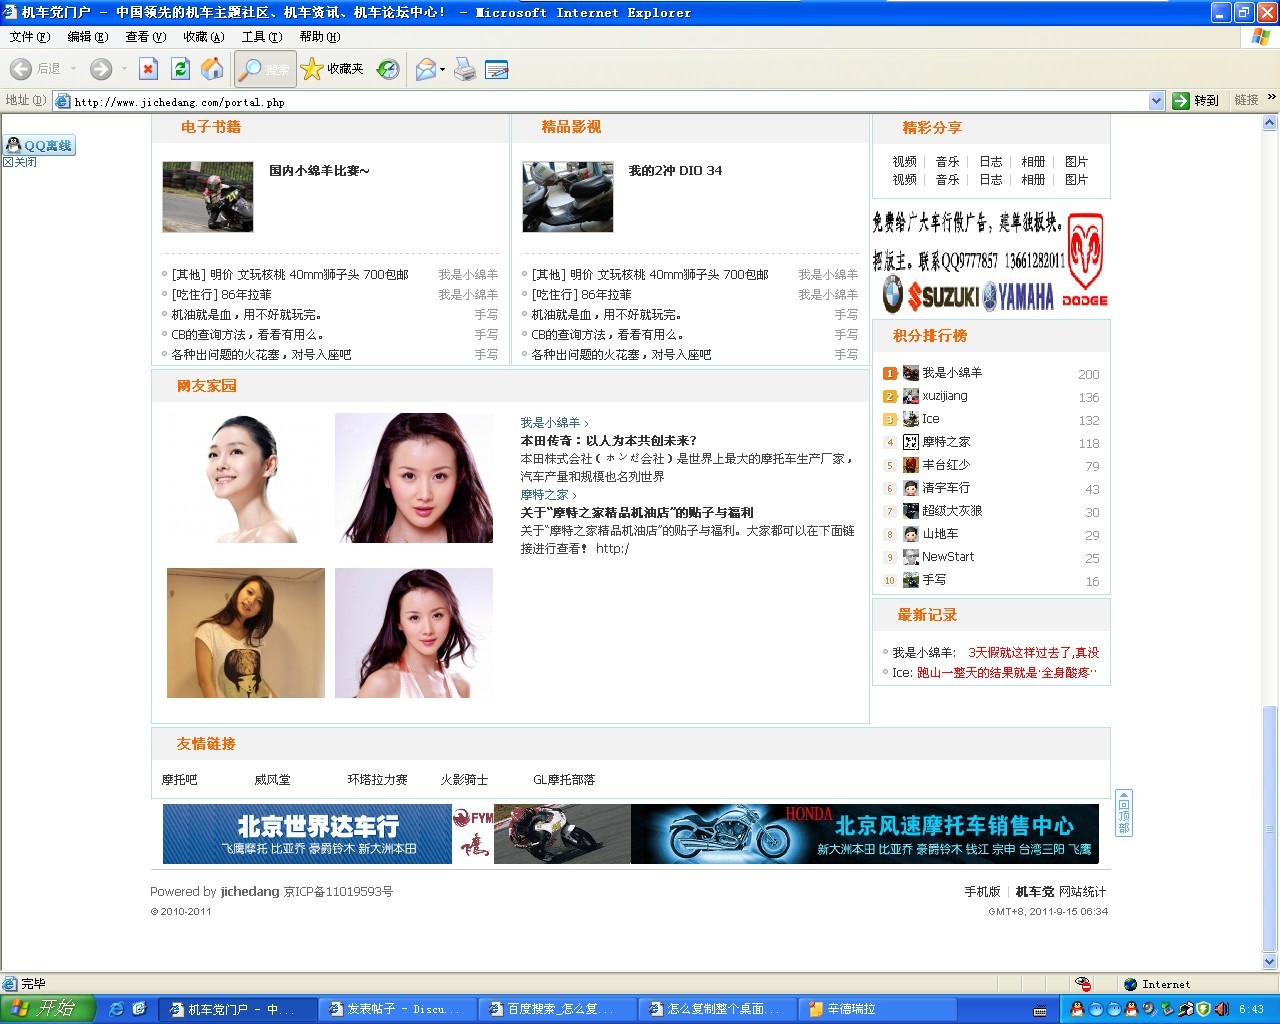Click the IE Forward arrow button
This screenshot has width=1280, height=1024.
[101, 69]
